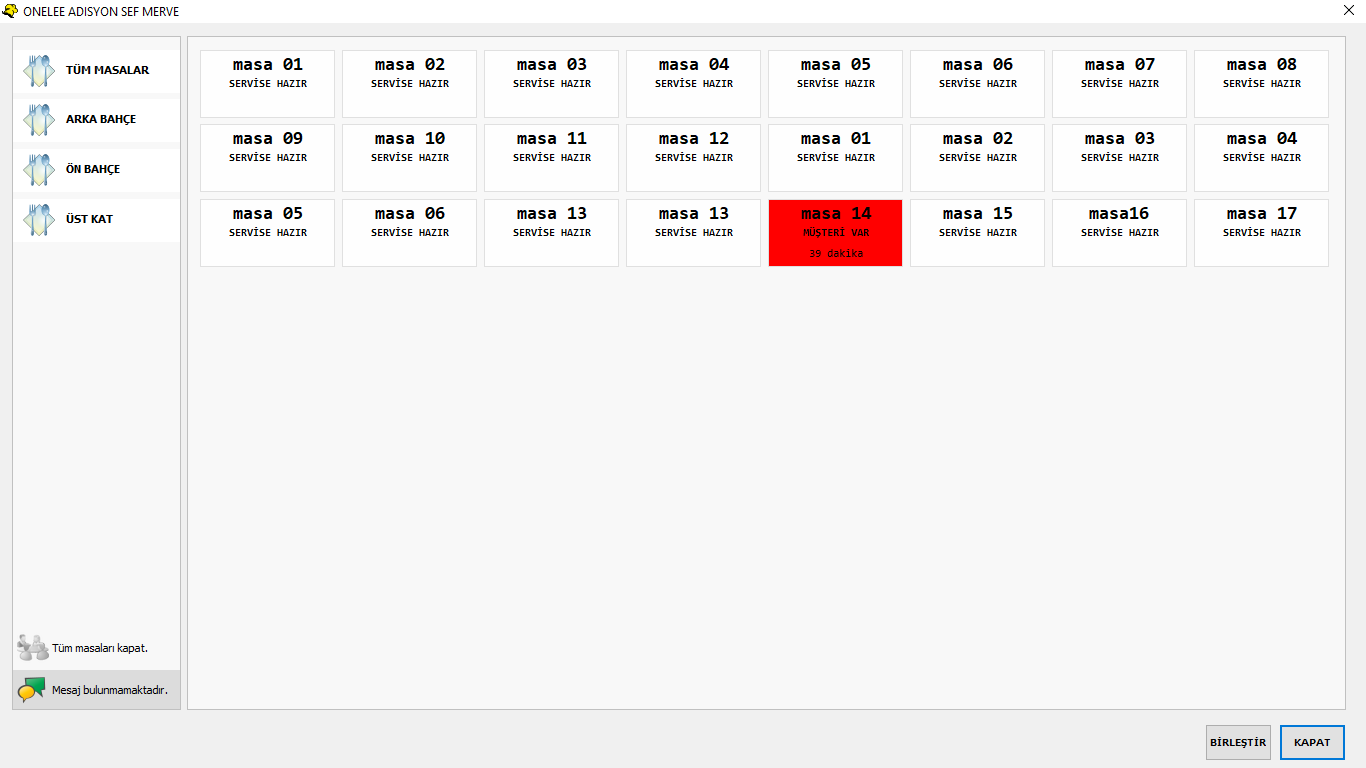Click the BİRLEŞTİR button
Screen dimensions: 1366x768
[1238, 743]
